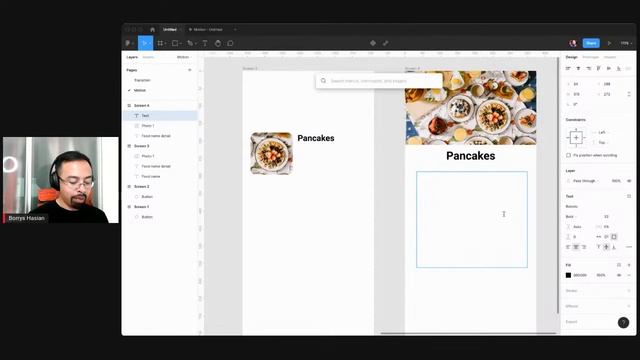
Task: Select the Pen tool
Action: [x=190, y=43]
